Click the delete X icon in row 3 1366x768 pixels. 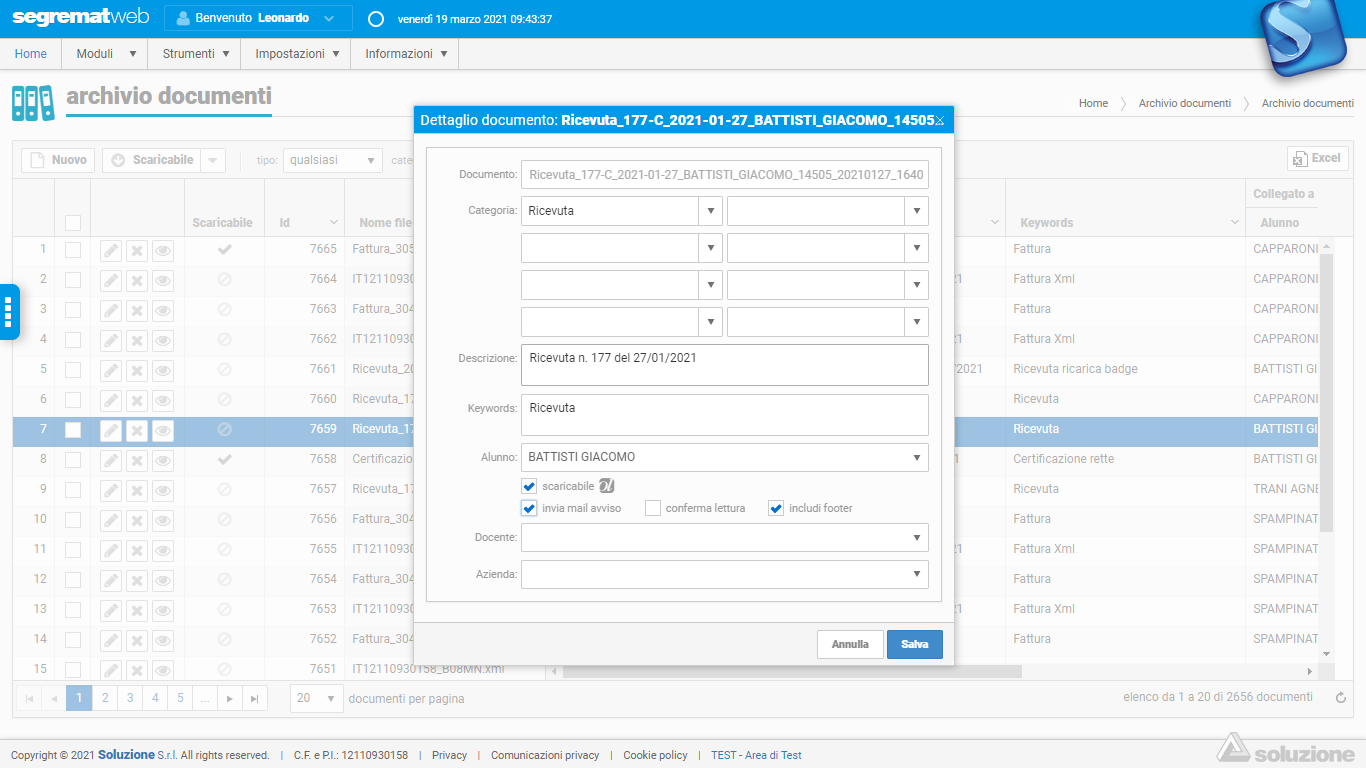137,310
